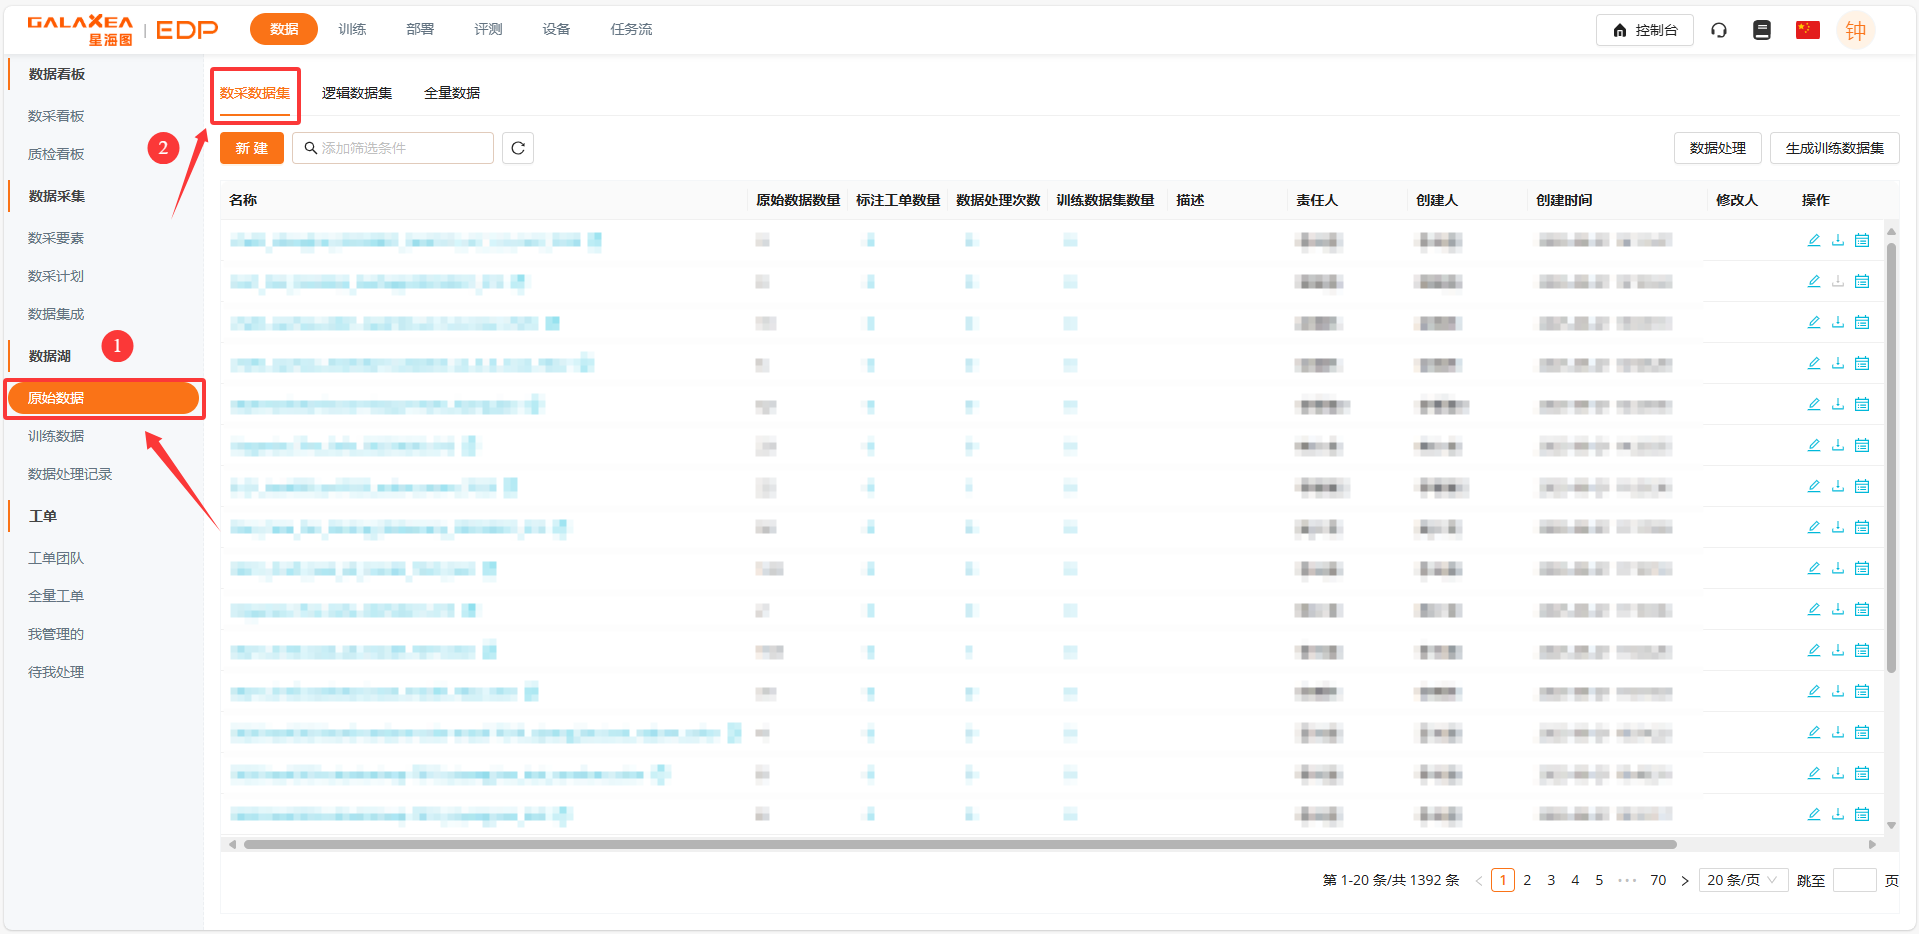Click the 生成训练数据集 button
Image resolution: width=1919 pixels, height=934 pixels.
pyautogui.click(x=1834, y=148)
